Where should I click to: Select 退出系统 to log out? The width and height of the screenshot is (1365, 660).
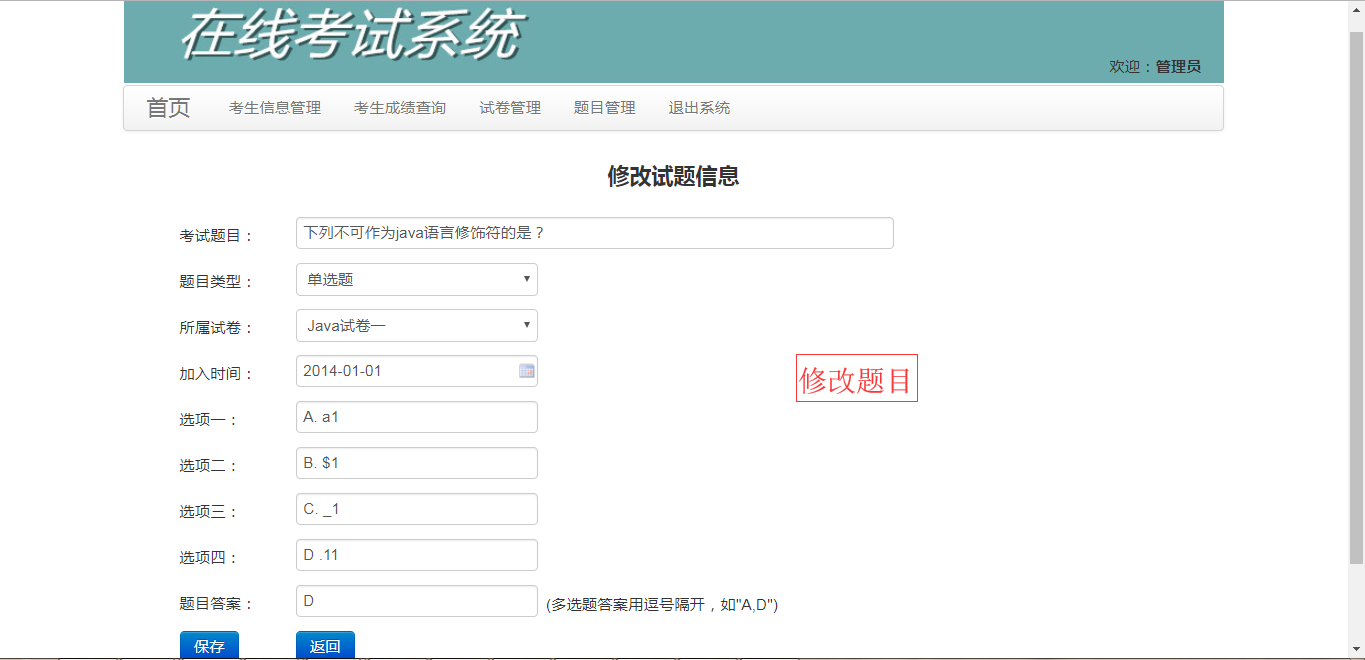699,108
